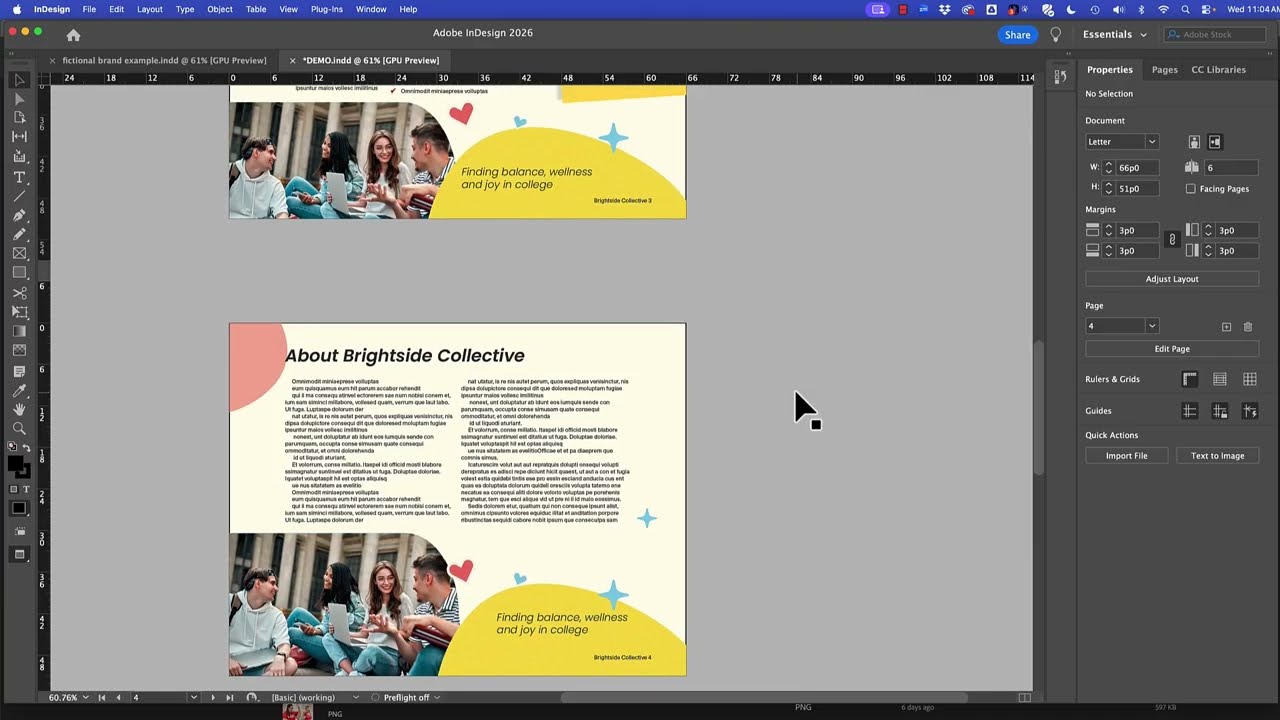Select the Type tool

point(19,177)
